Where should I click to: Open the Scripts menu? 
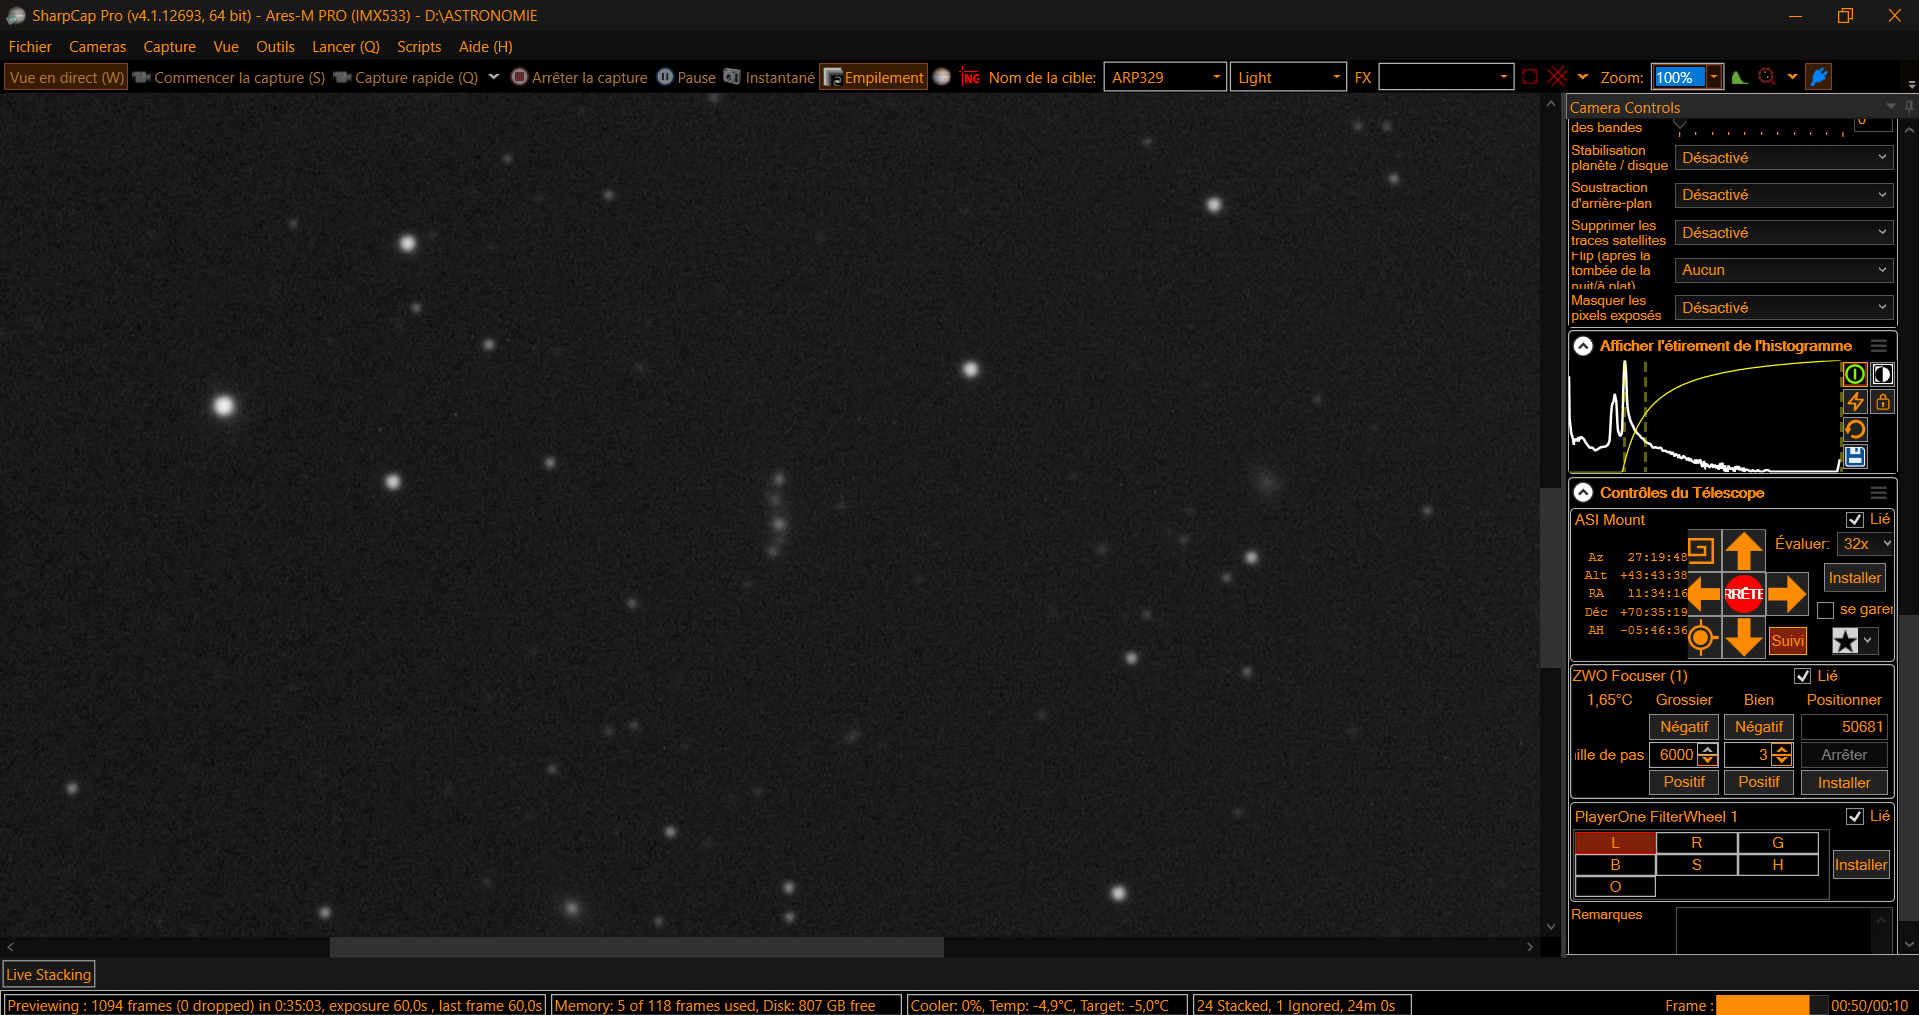419,47
